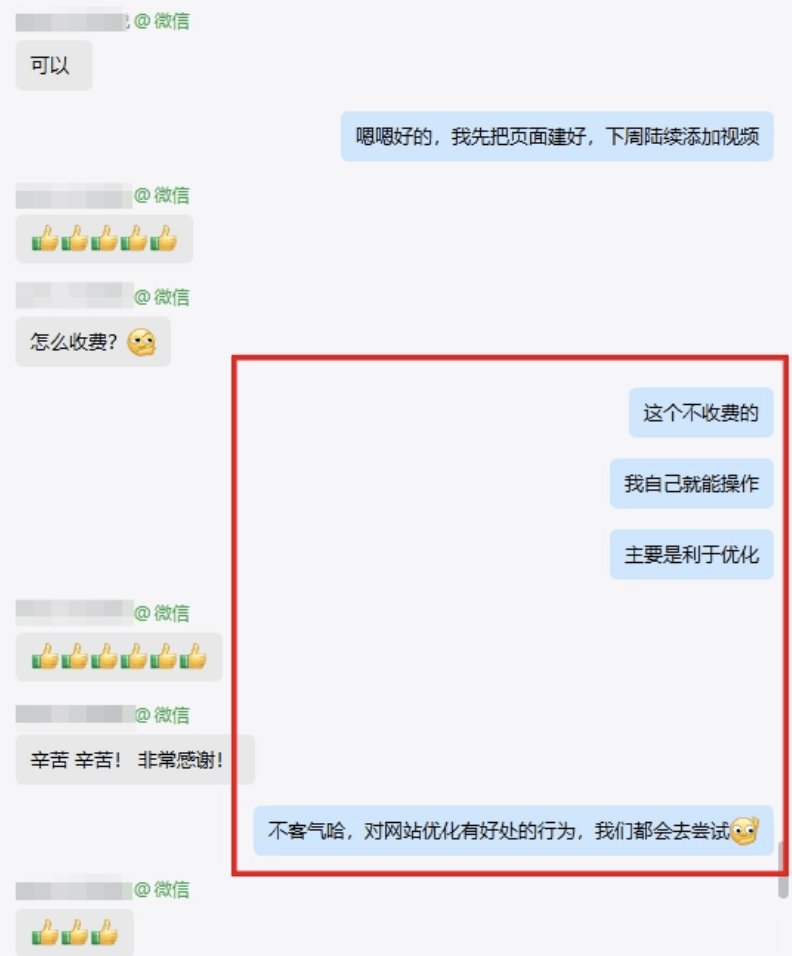
Task: Click the '主要是利于优化' reply bubble
Action: [x=691, y=554]
